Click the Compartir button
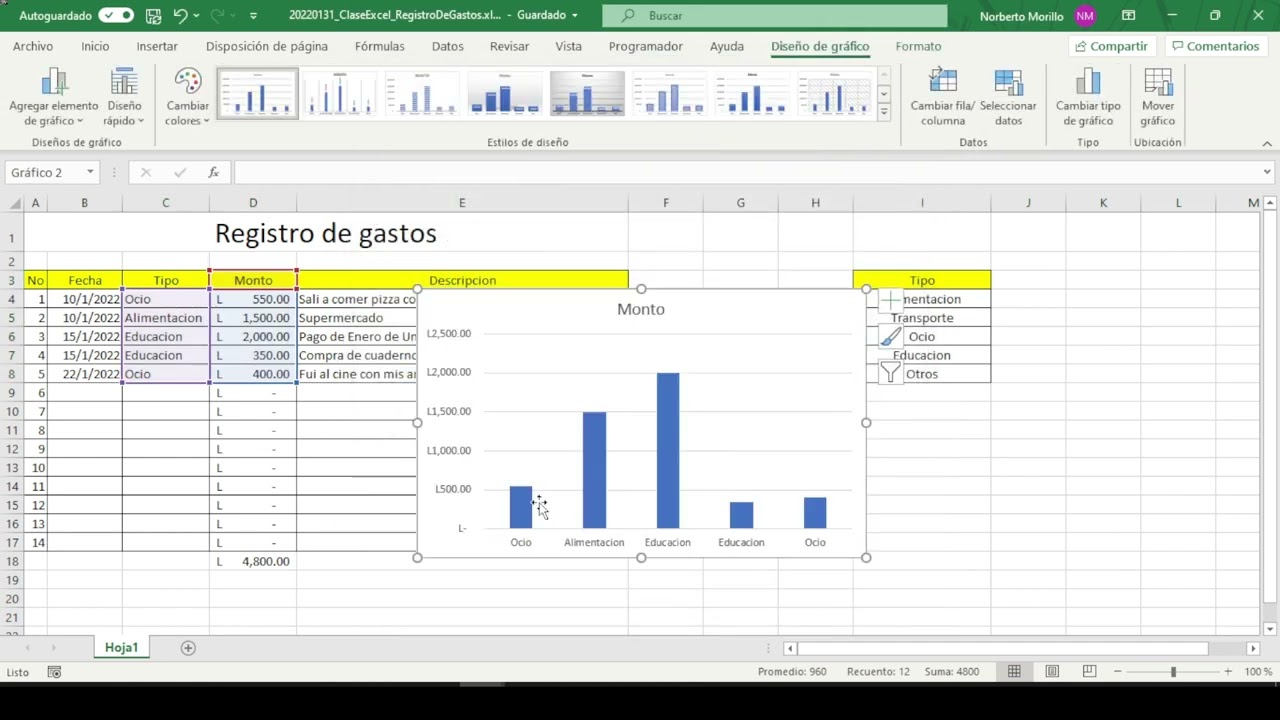This screenshot has height=720, width=1280. pos(1110,46)
